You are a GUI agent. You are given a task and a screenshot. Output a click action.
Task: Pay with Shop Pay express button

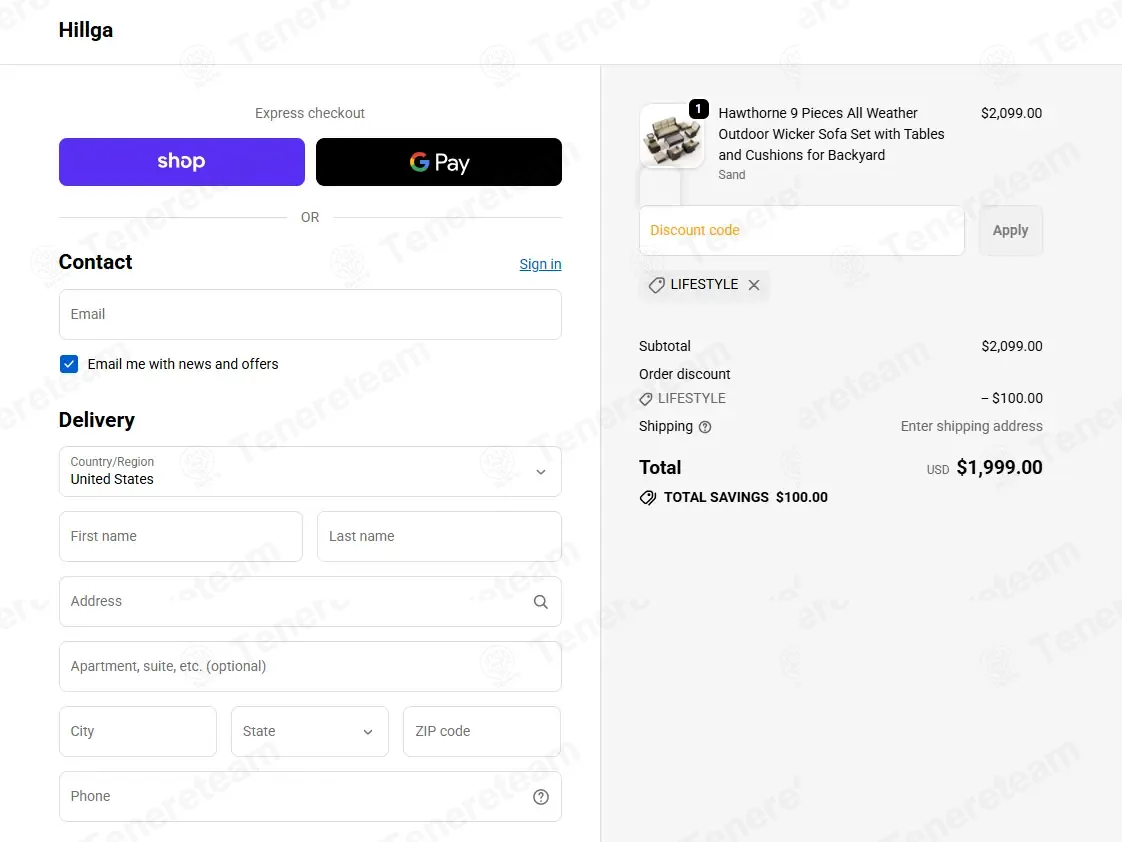[x=182, y=162]
